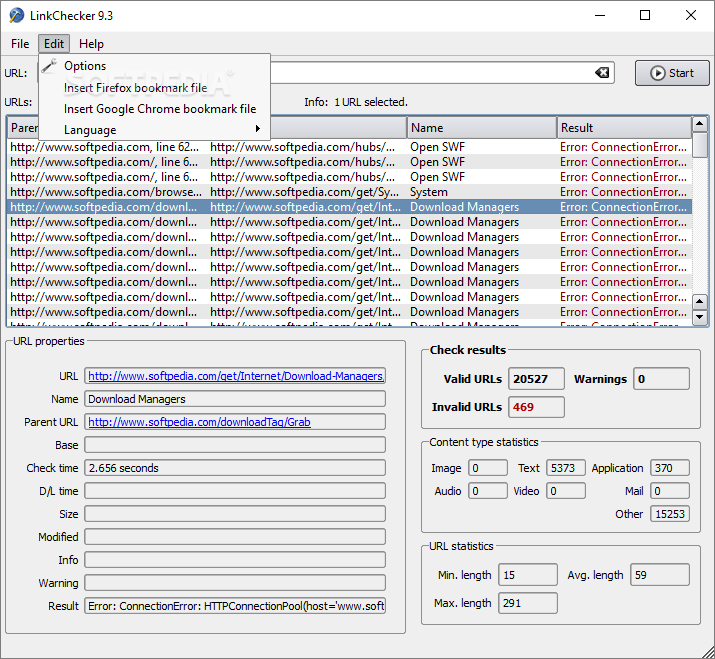This screenshot has width=715, height=659.
Task: Click the empty D/L time field
Action: click(x=235, y=491)
